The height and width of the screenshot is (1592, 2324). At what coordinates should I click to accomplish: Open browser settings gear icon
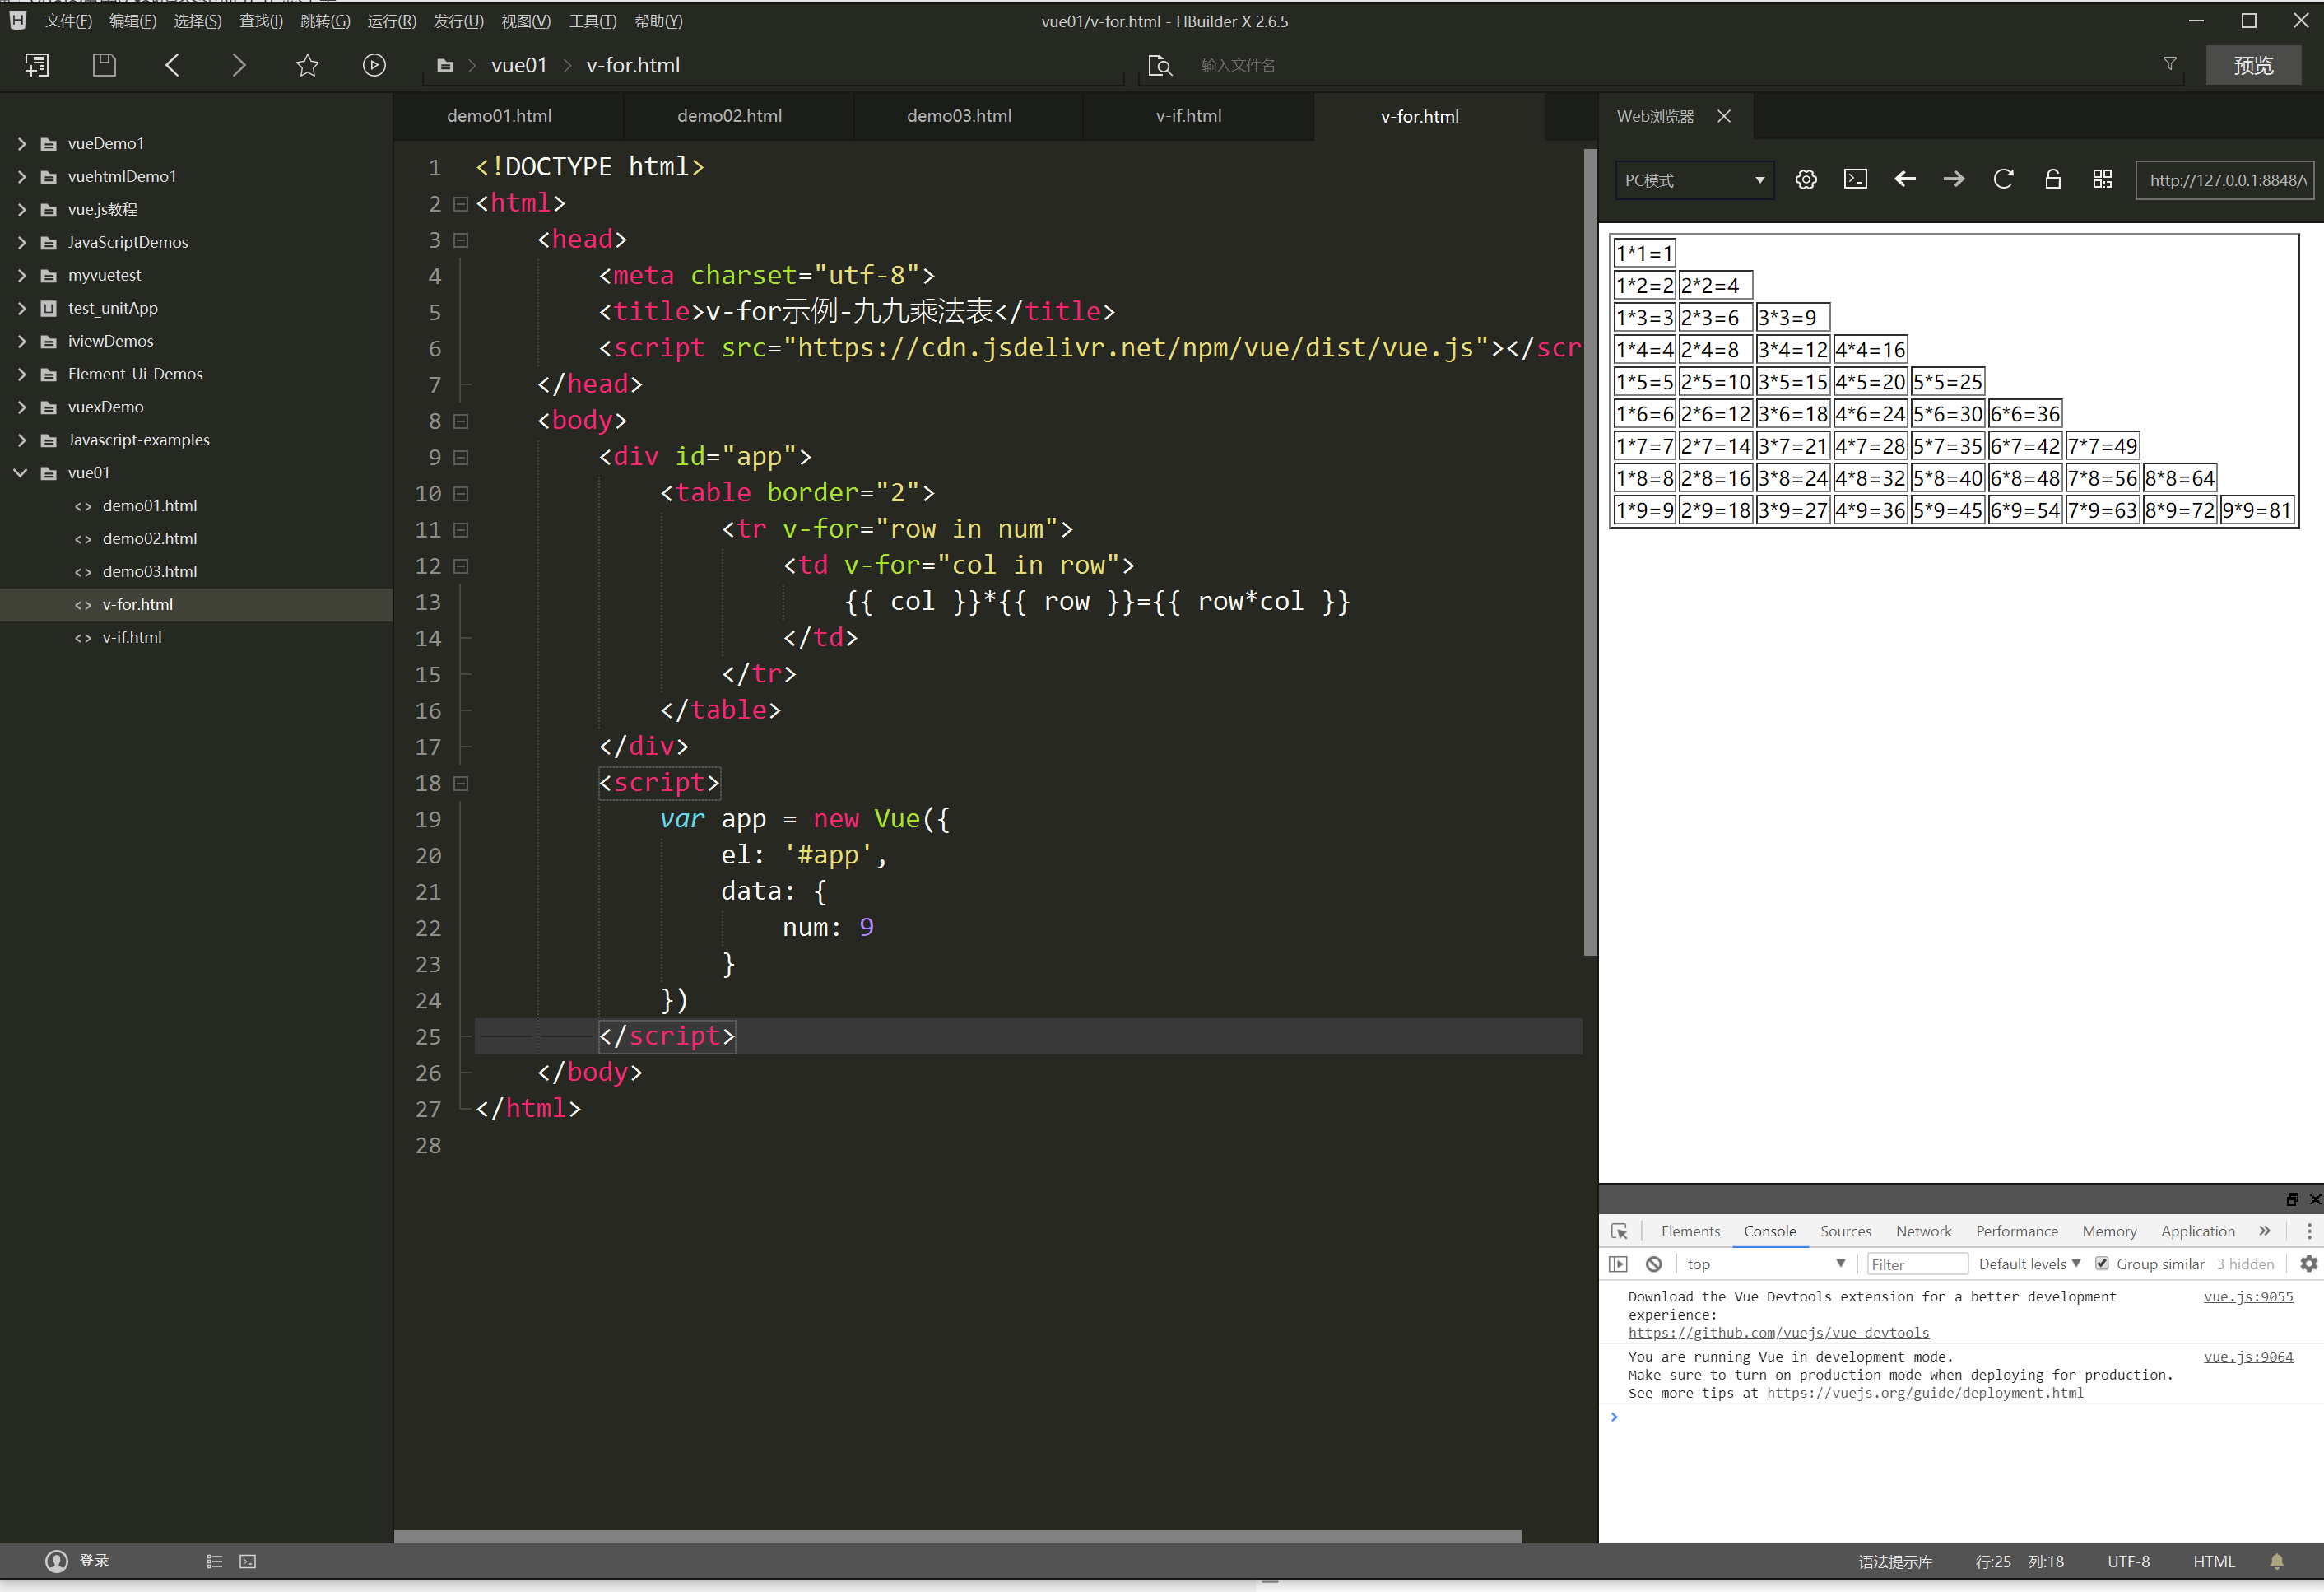[1806, 179]
